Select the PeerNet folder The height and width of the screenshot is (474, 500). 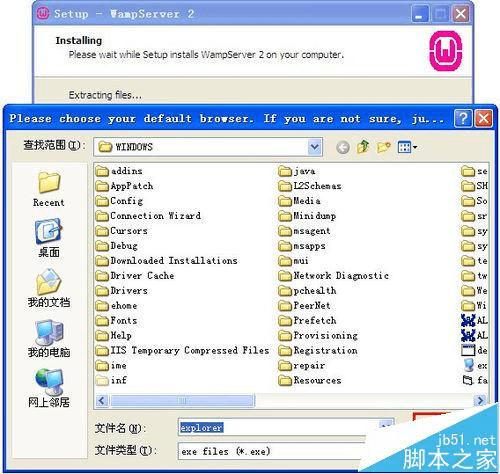pos(304,306)
